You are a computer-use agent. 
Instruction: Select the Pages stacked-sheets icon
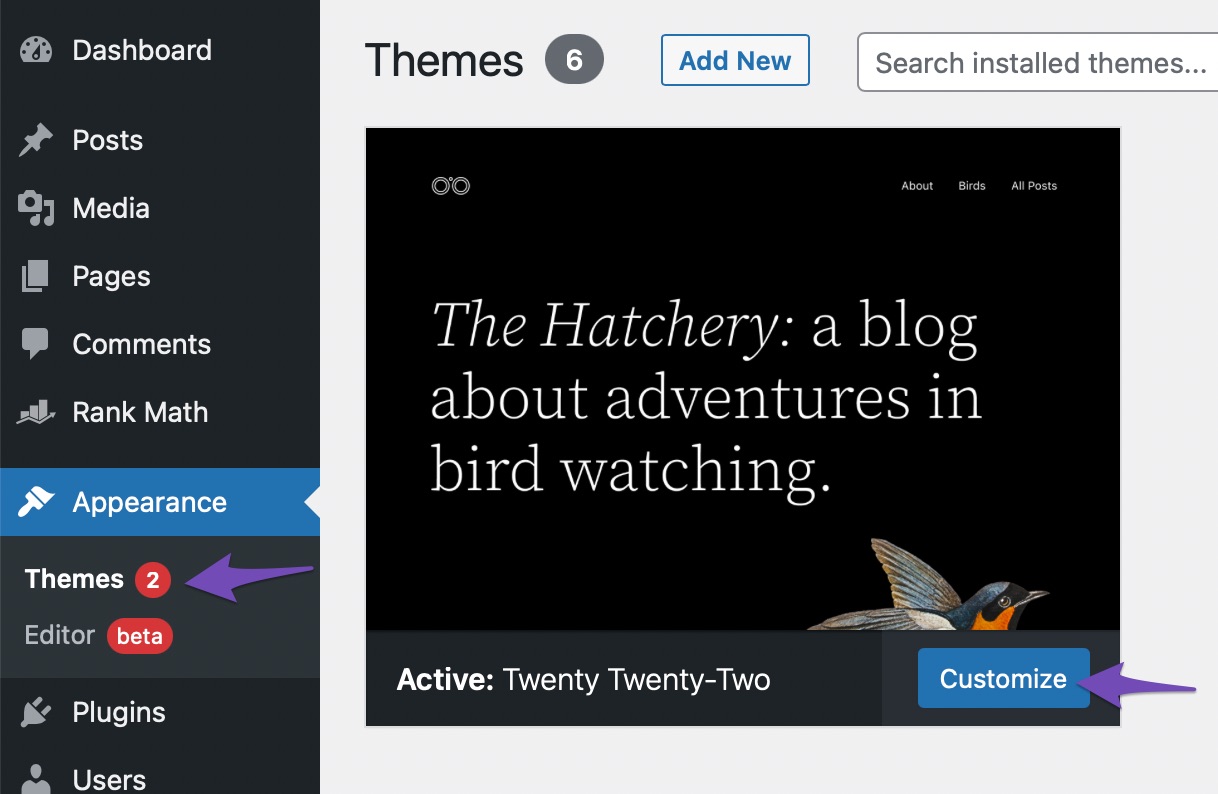[x=36, y=277]
